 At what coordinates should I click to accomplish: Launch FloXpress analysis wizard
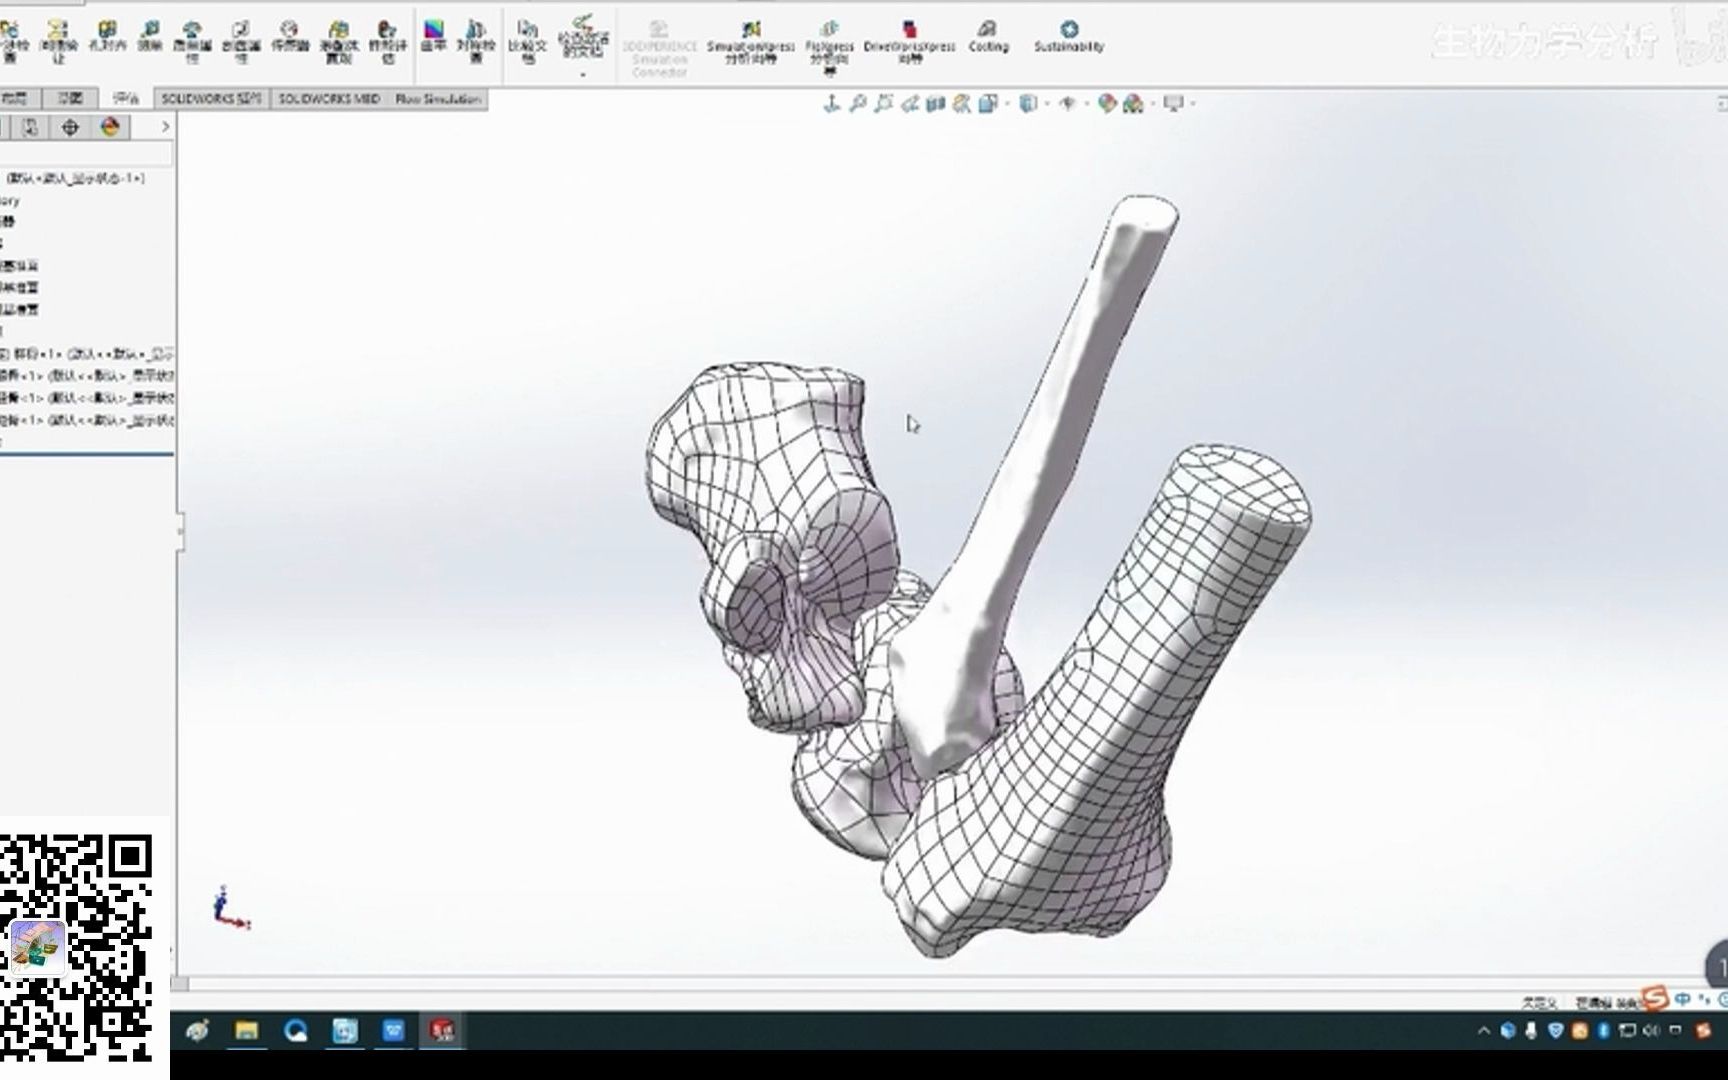pyautogui.click(x=829, y=46)
